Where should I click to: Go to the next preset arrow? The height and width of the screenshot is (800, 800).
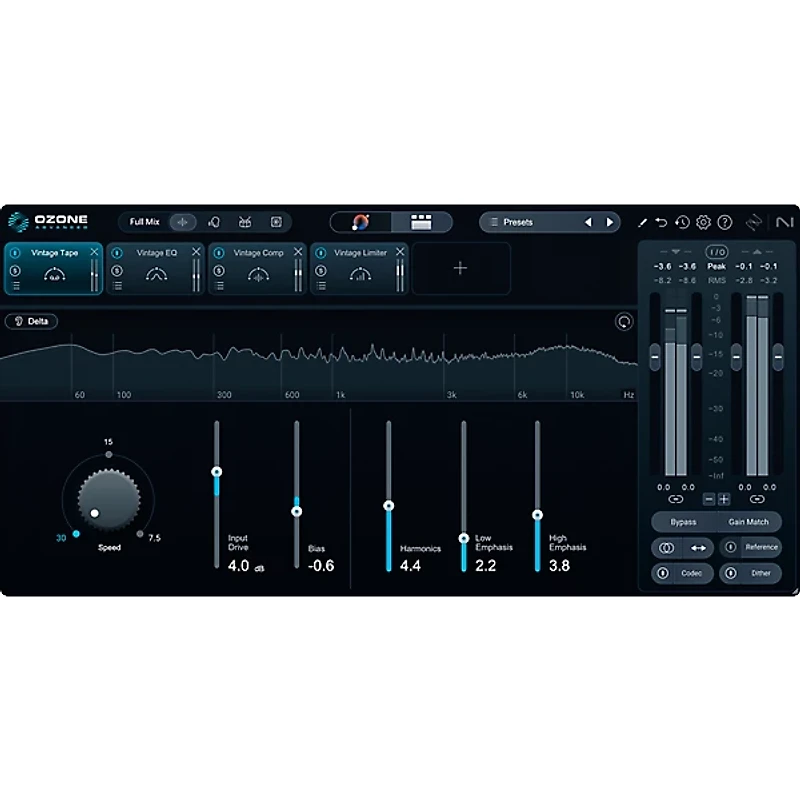[x=610, y=222]
